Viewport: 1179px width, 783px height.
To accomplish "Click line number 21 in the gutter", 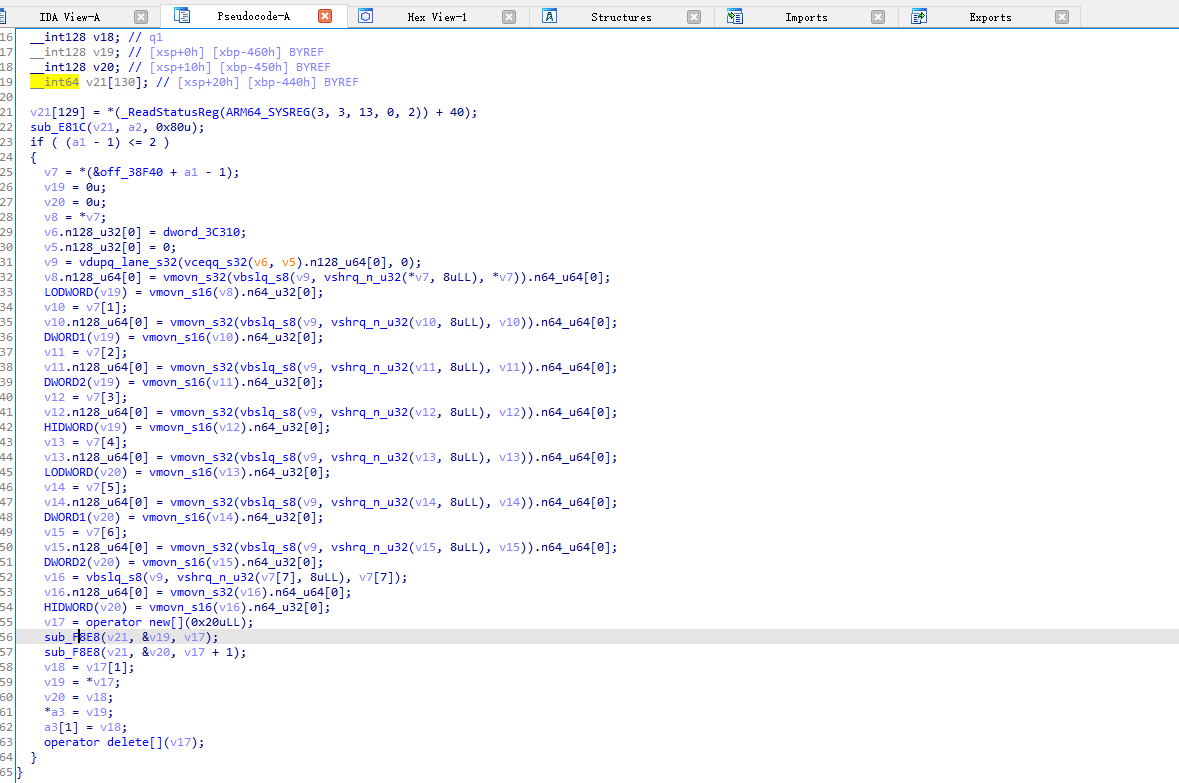I will pyautogui.click(x=7, y=112).
